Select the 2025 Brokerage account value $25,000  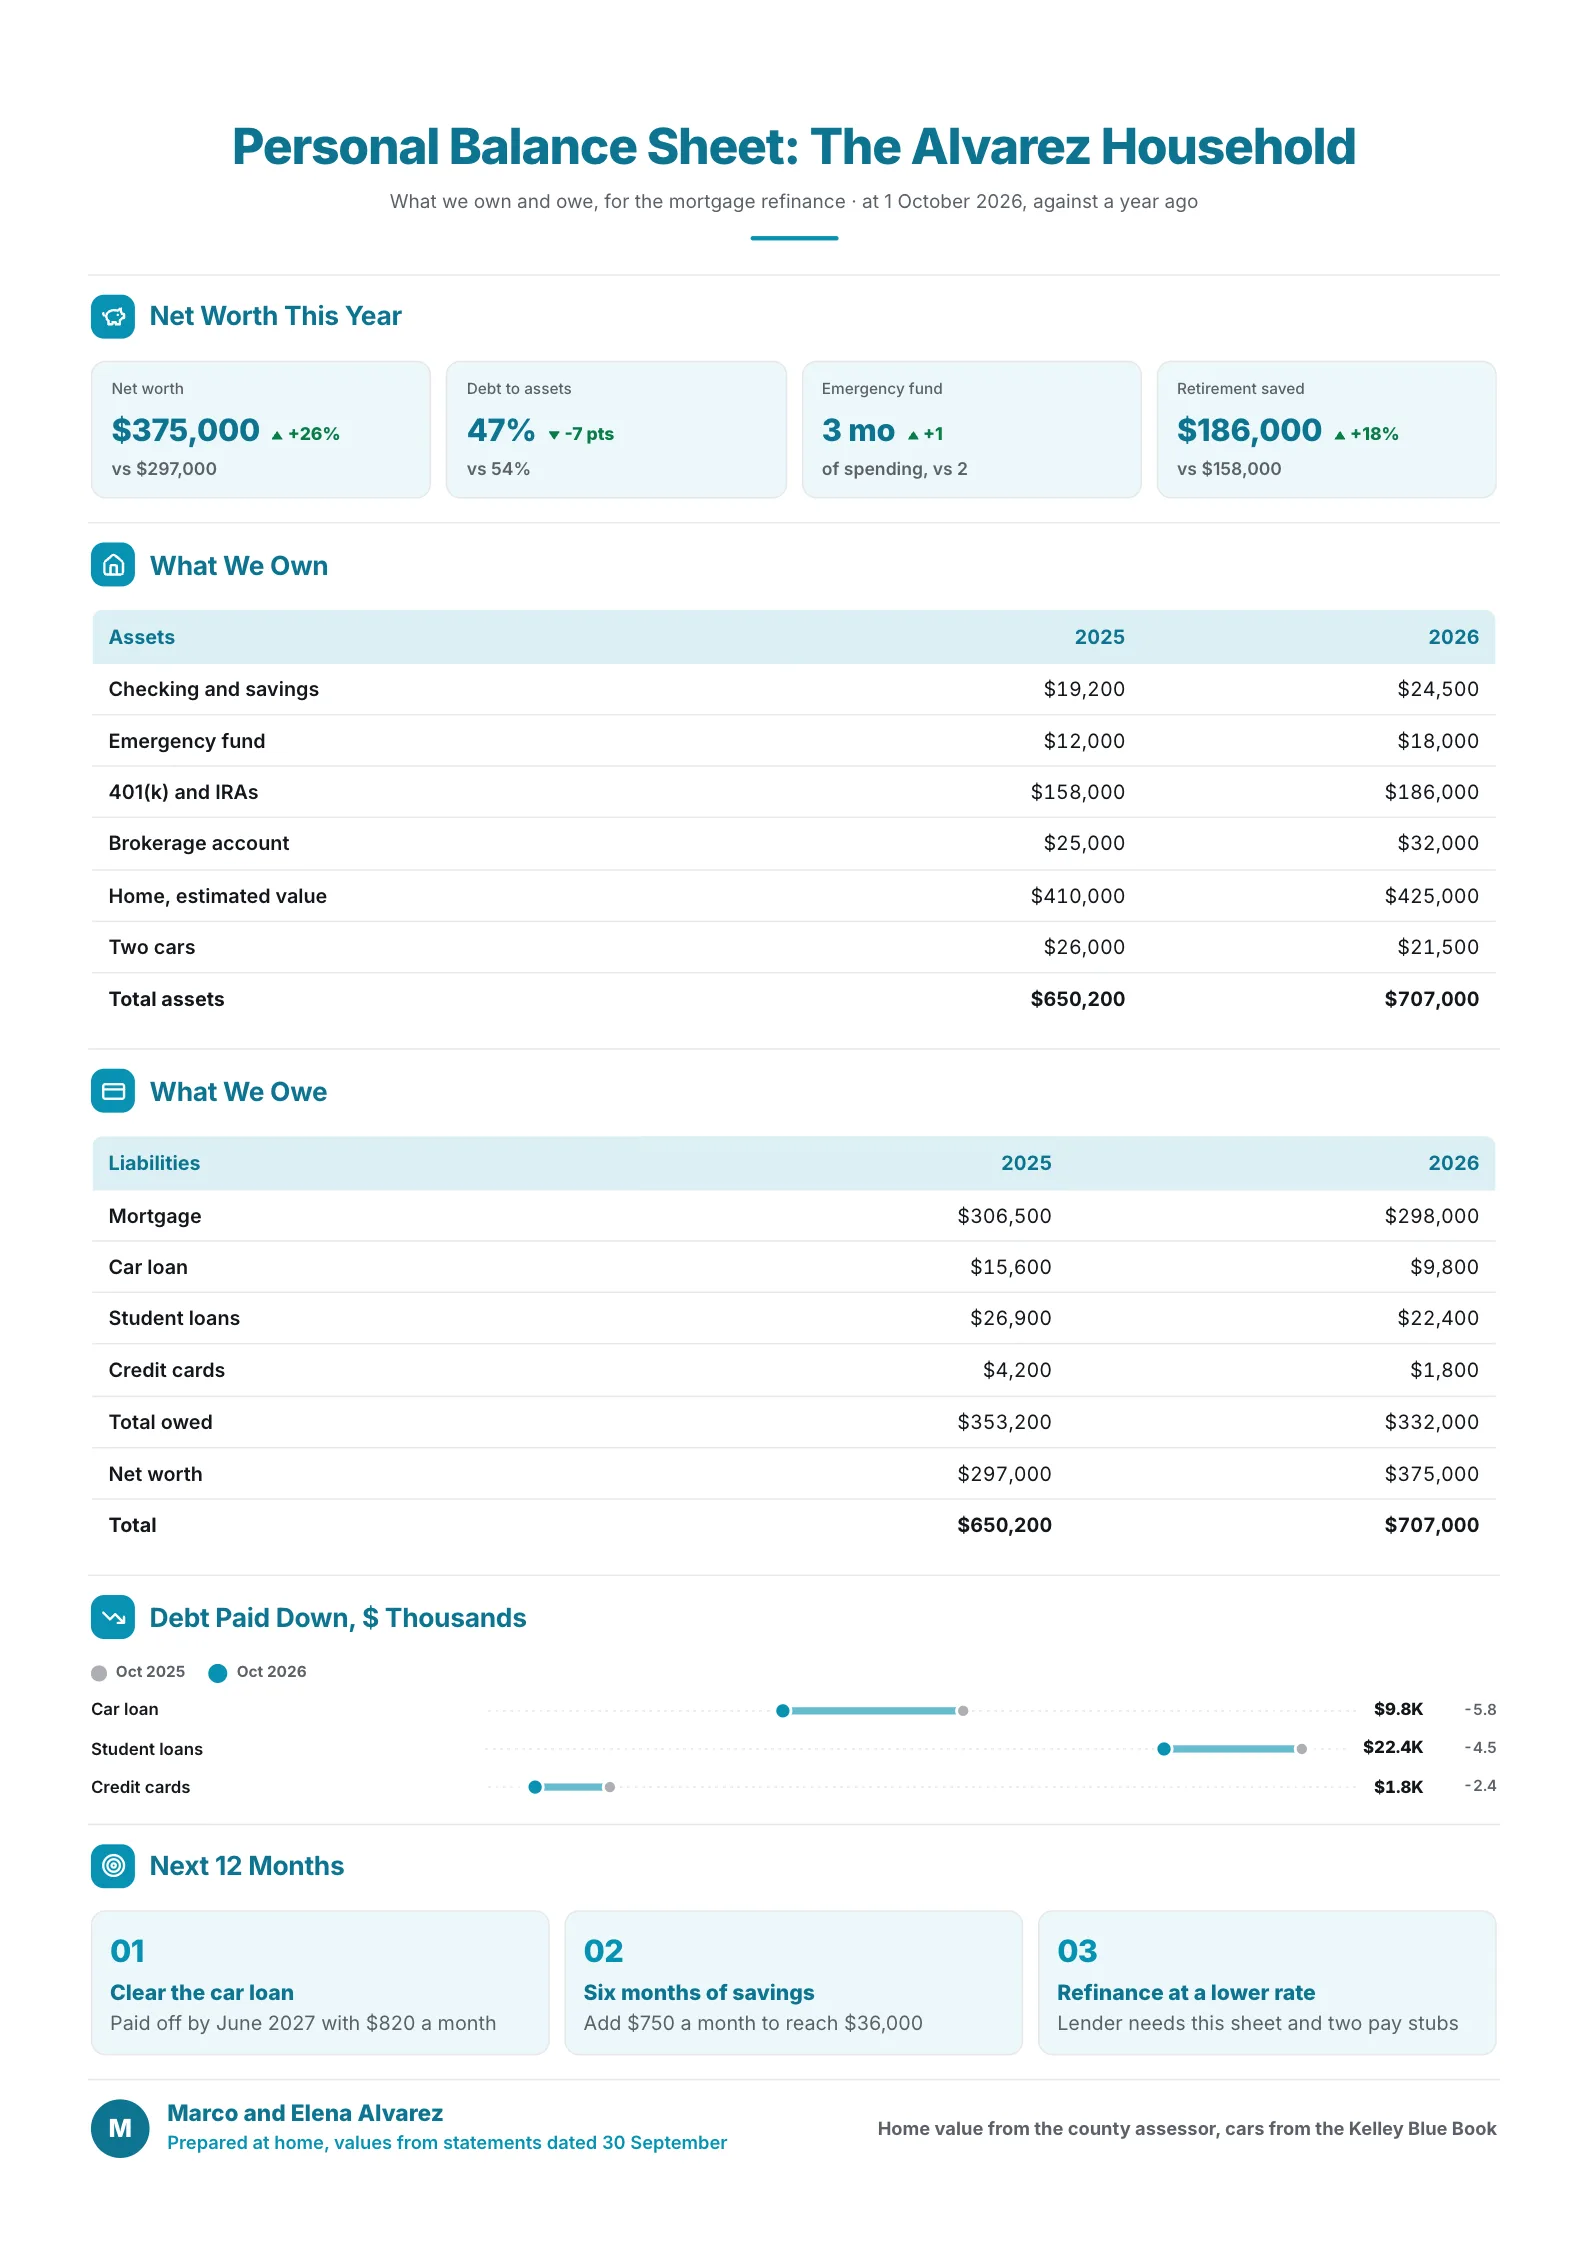coord(1084,843)
